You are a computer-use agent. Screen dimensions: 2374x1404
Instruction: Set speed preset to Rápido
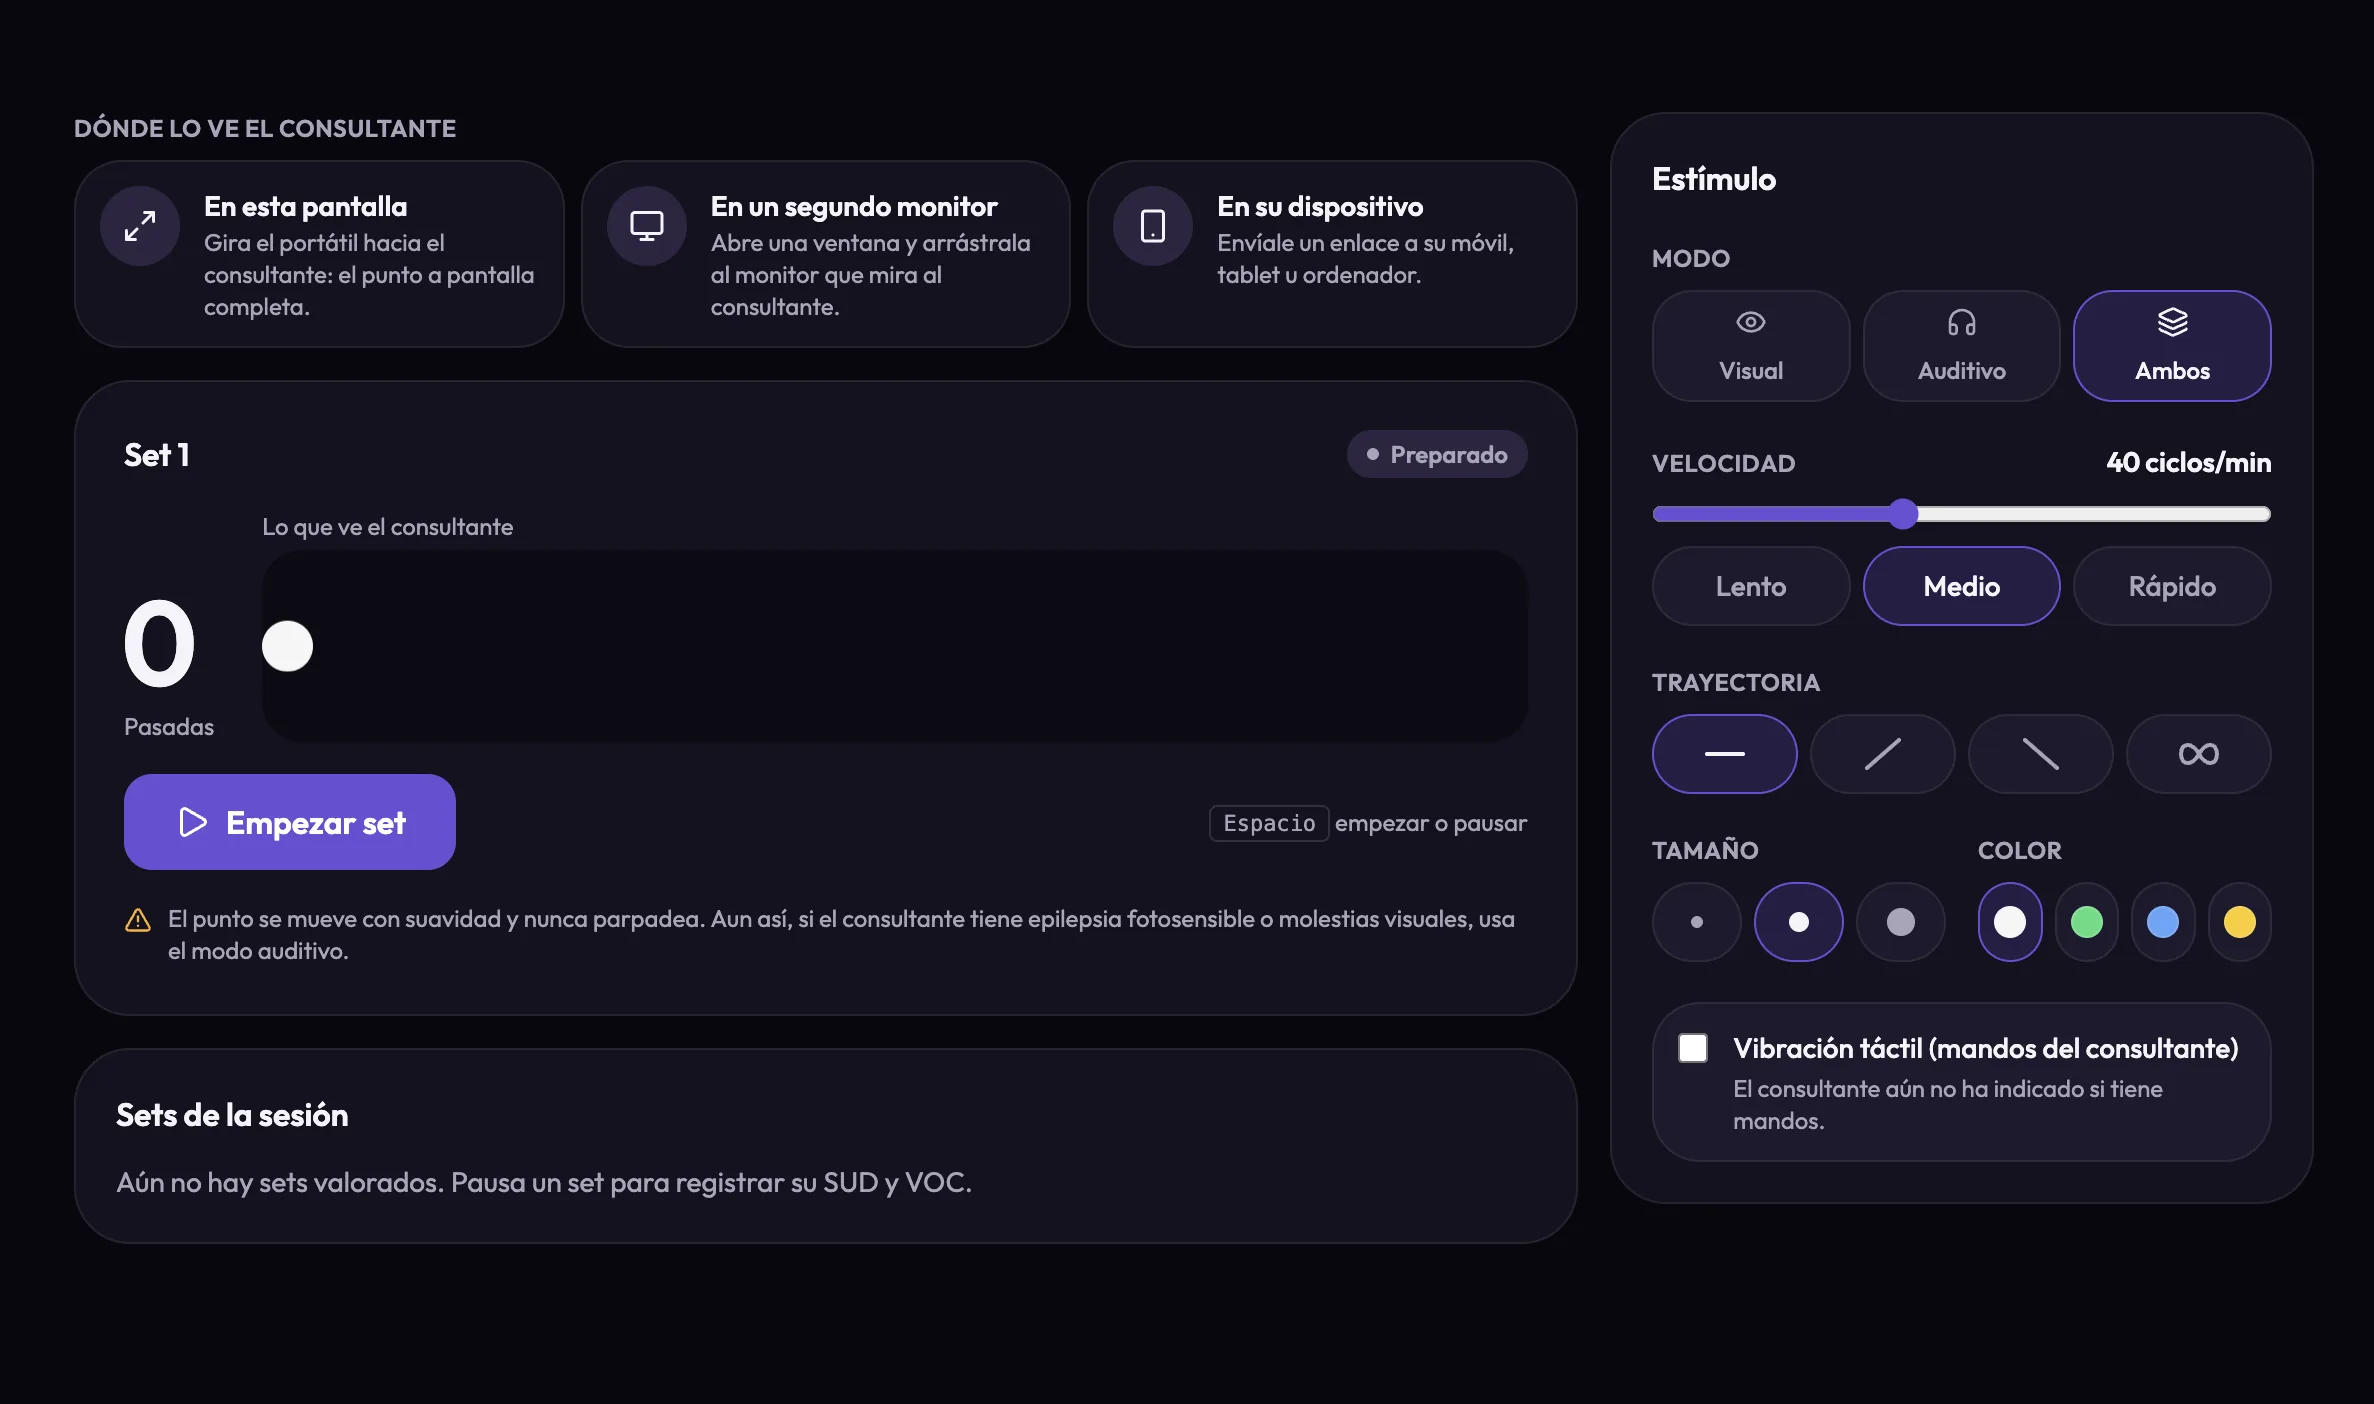click(2172, 586)
